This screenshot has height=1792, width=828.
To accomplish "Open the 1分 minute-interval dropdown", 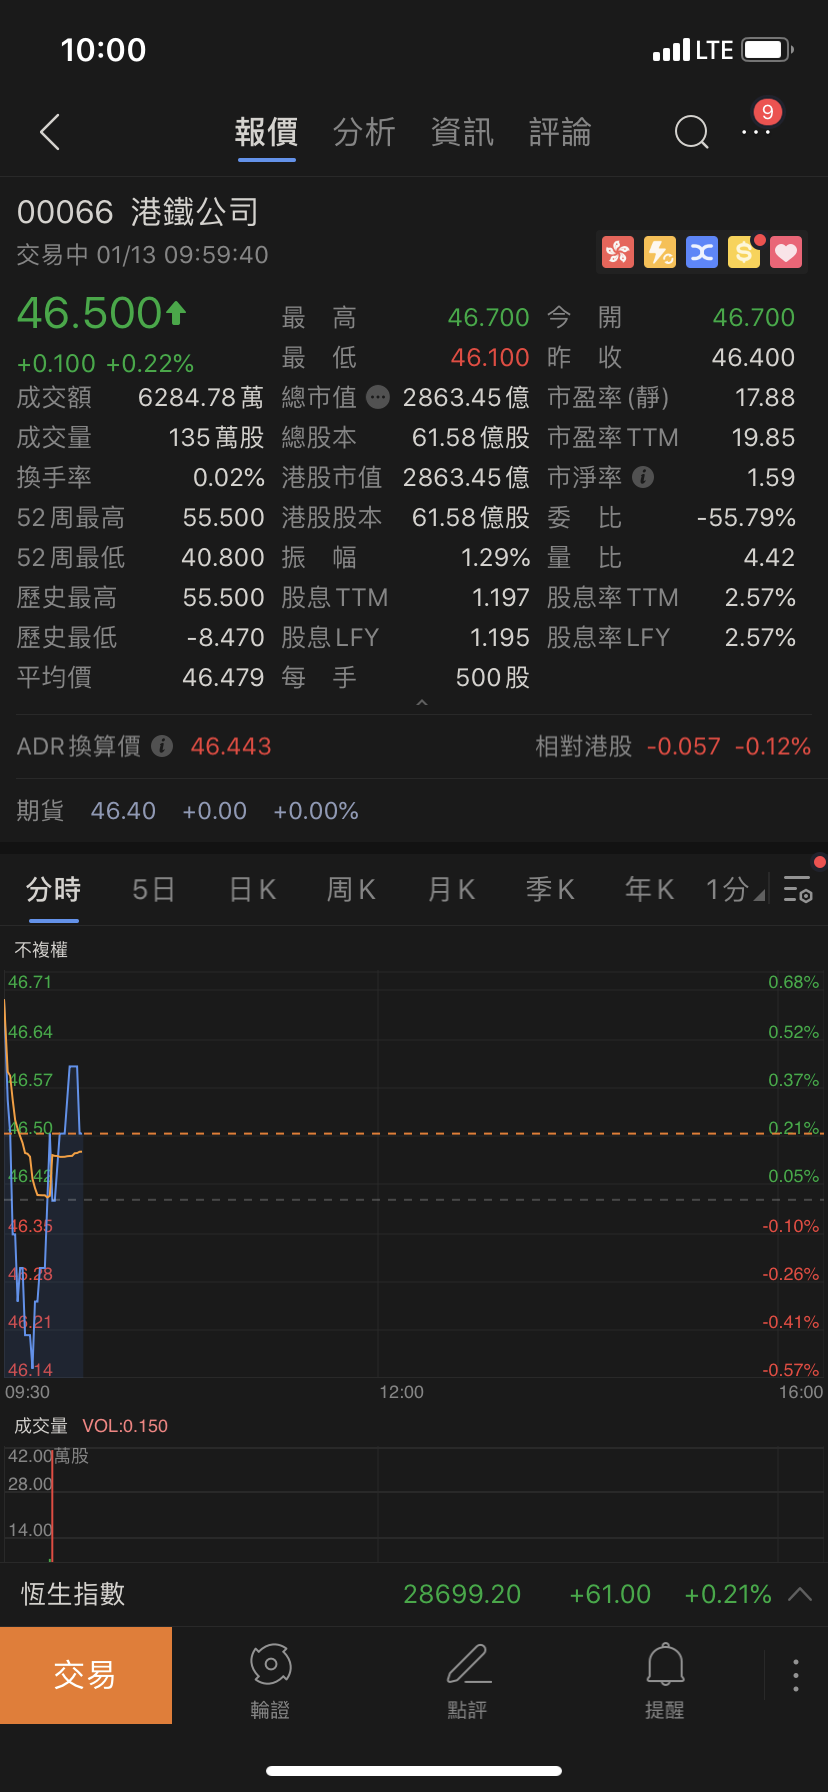I will click(x=735, y=888).
